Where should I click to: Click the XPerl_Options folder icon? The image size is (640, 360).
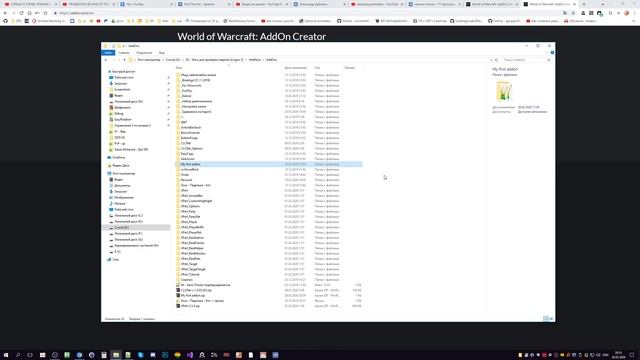pyautogui.click(x=178, y=206)
